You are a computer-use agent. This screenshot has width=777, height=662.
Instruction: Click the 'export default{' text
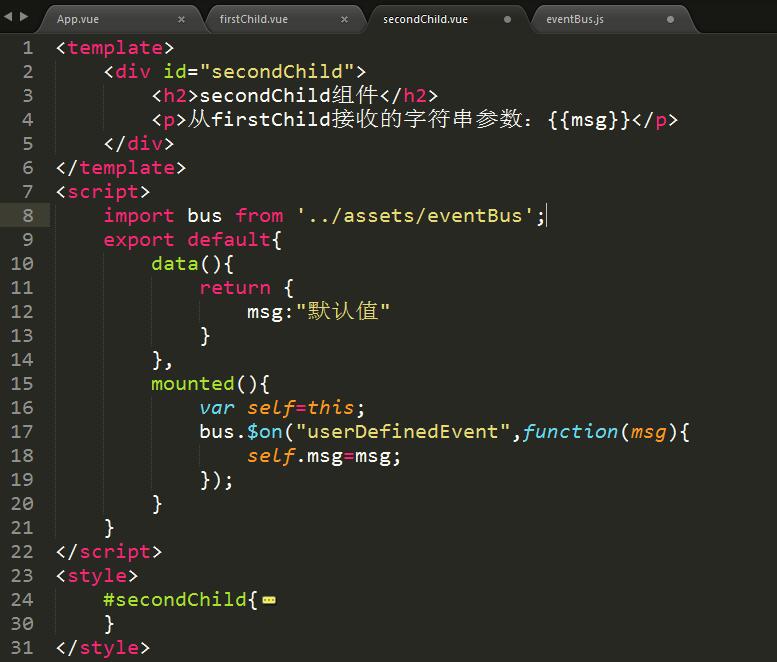click(x=193, y=240)
